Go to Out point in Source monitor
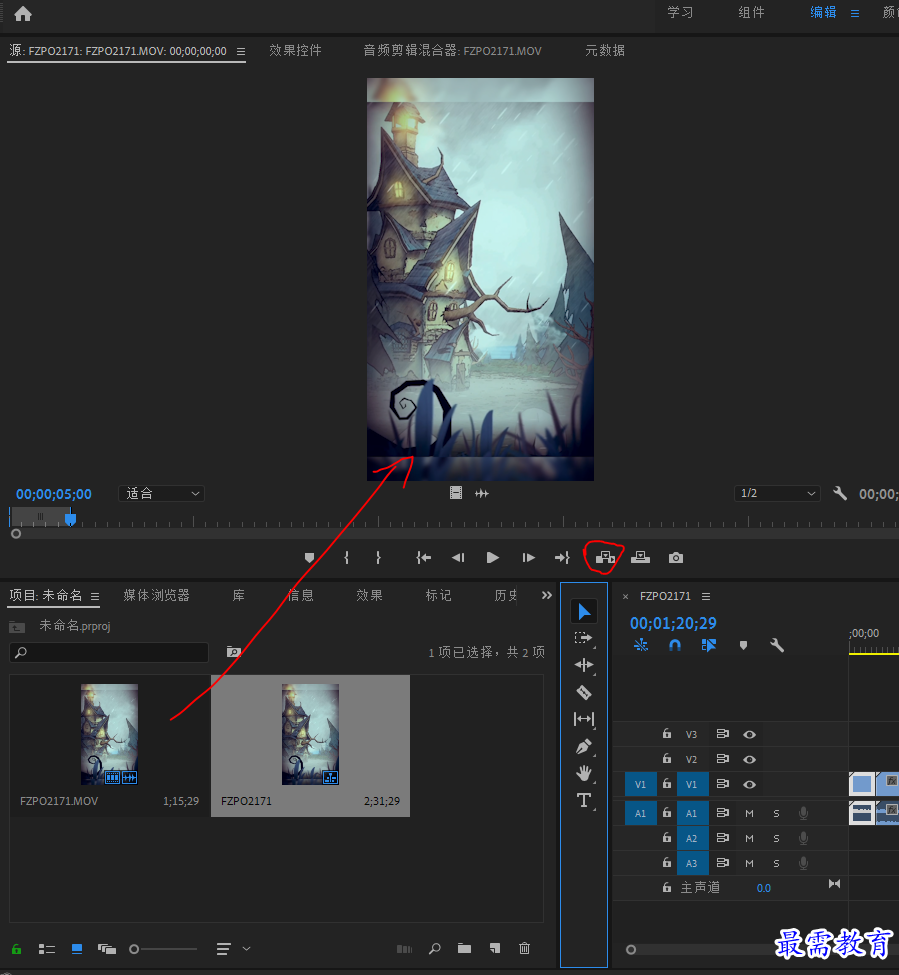 562,558
